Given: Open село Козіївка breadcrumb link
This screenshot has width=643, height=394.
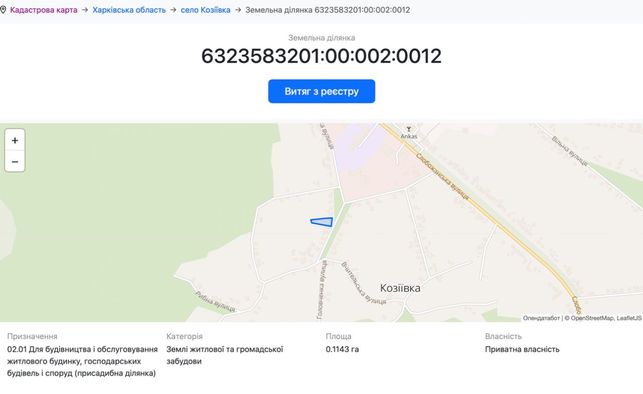Looking at the screenshot, I should tap(205, 10).
